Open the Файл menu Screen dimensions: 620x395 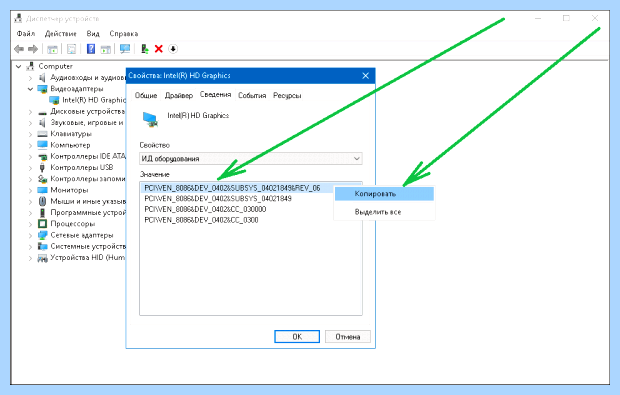coord(26,34)
